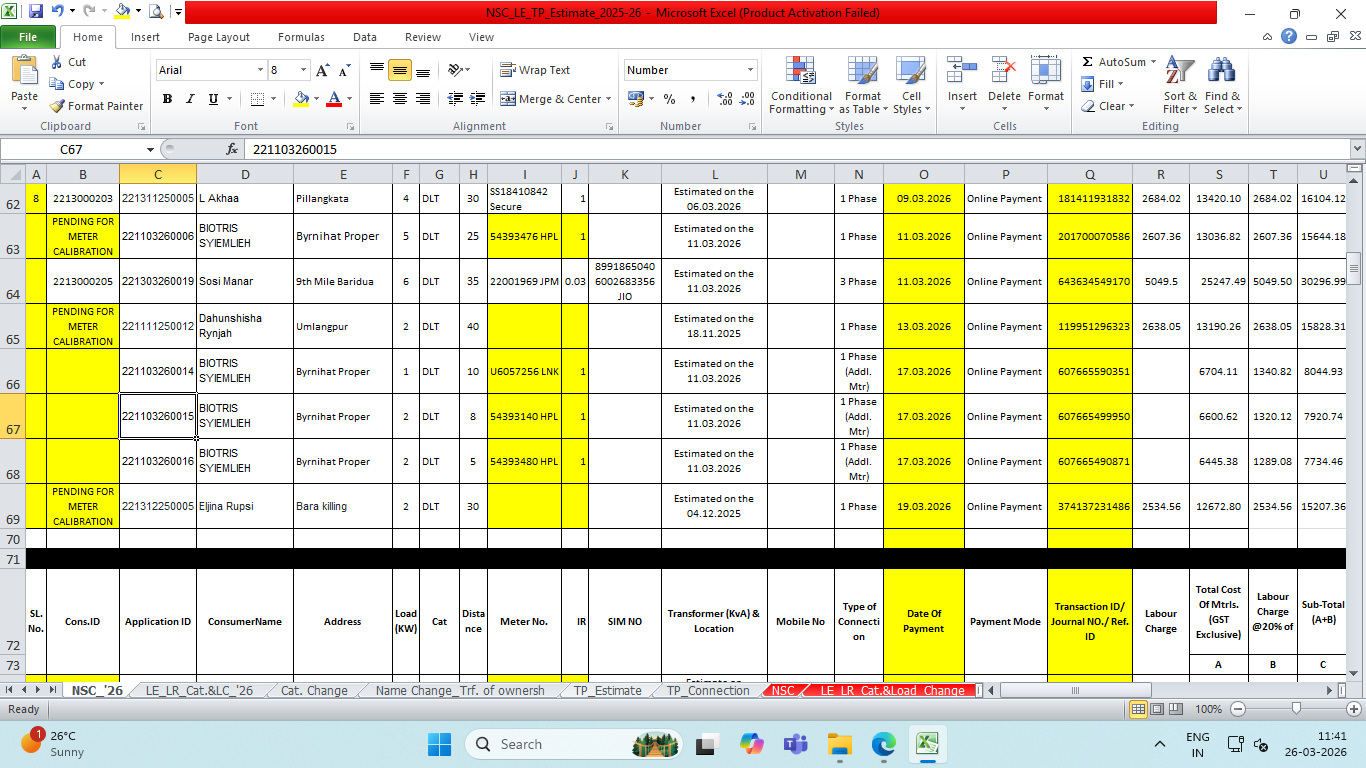Image resolution: width=1366 pixels, height=768 pixels.
Task: Click the Format Painter brush icon
Action: [58, 106]
